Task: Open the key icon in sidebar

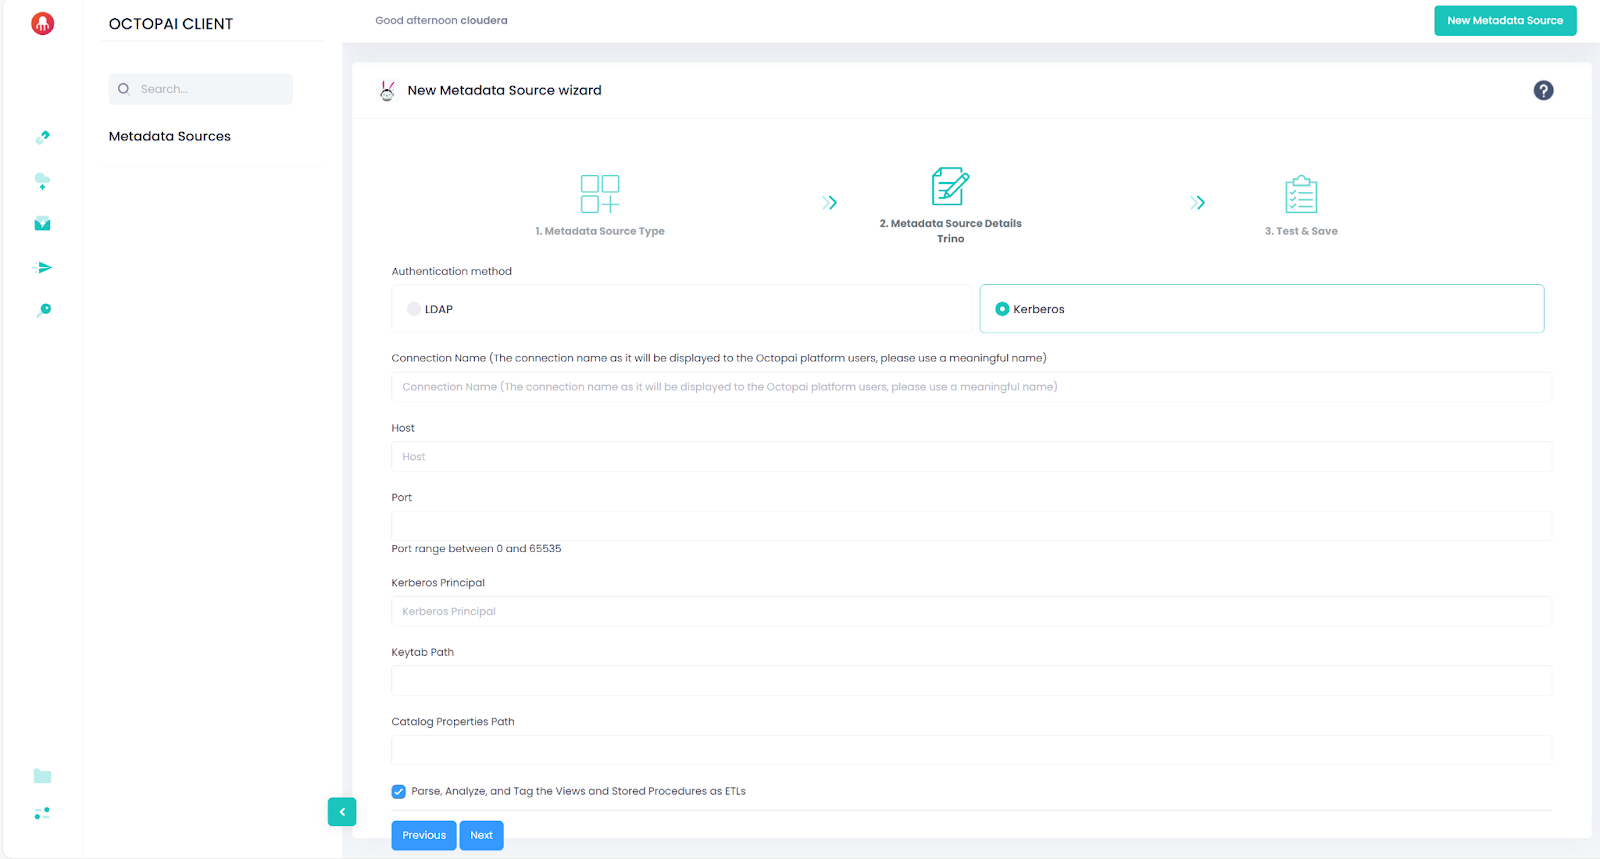Action: [x=42, y=311]
